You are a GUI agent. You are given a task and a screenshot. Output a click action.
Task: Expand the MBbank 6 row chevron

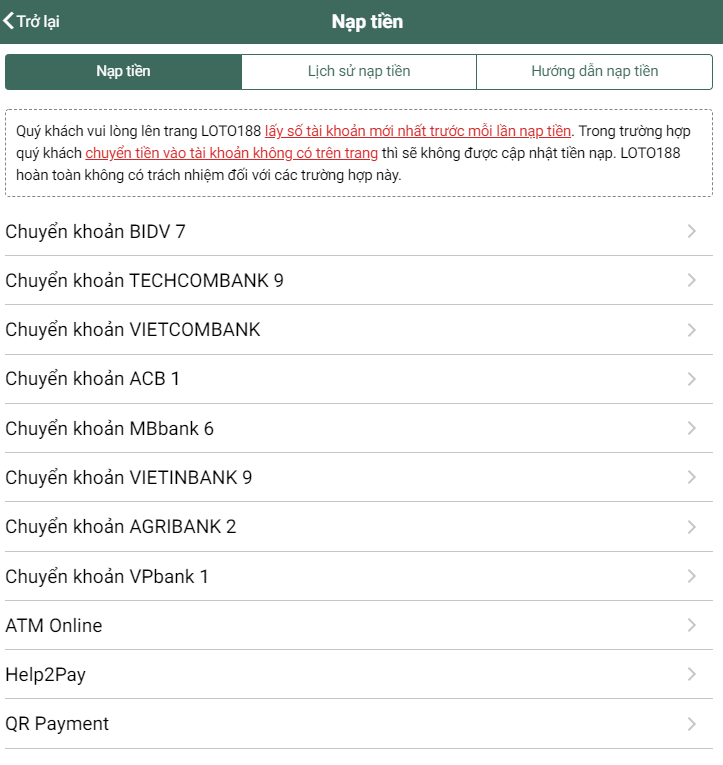pos(691,428)
